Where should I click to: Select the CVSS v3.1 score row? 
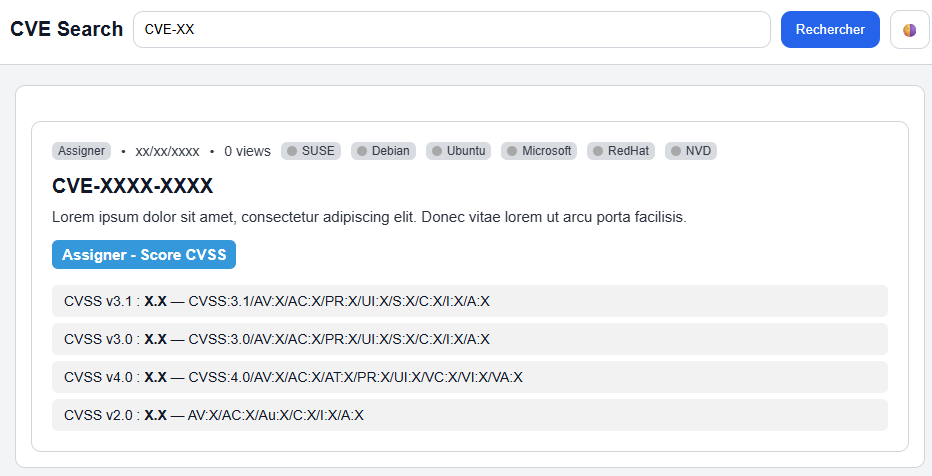point(470,301)
